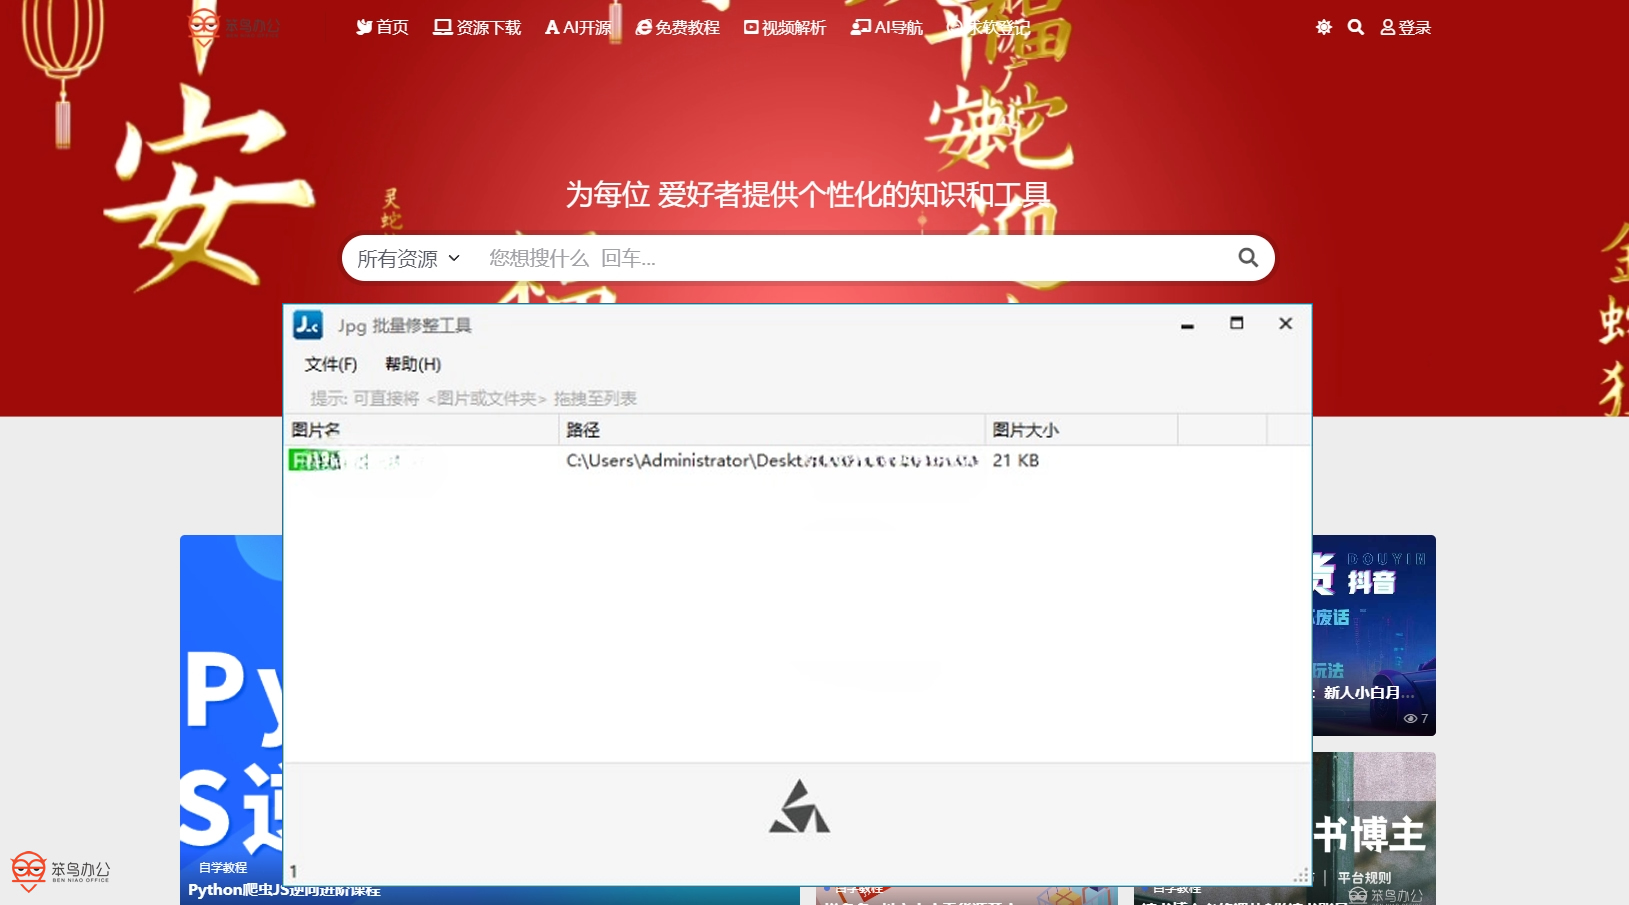Viewport: 1629px width, 905px height.
Task: Click the search input field
Action: pyautogui.click(x=800, y=257)
